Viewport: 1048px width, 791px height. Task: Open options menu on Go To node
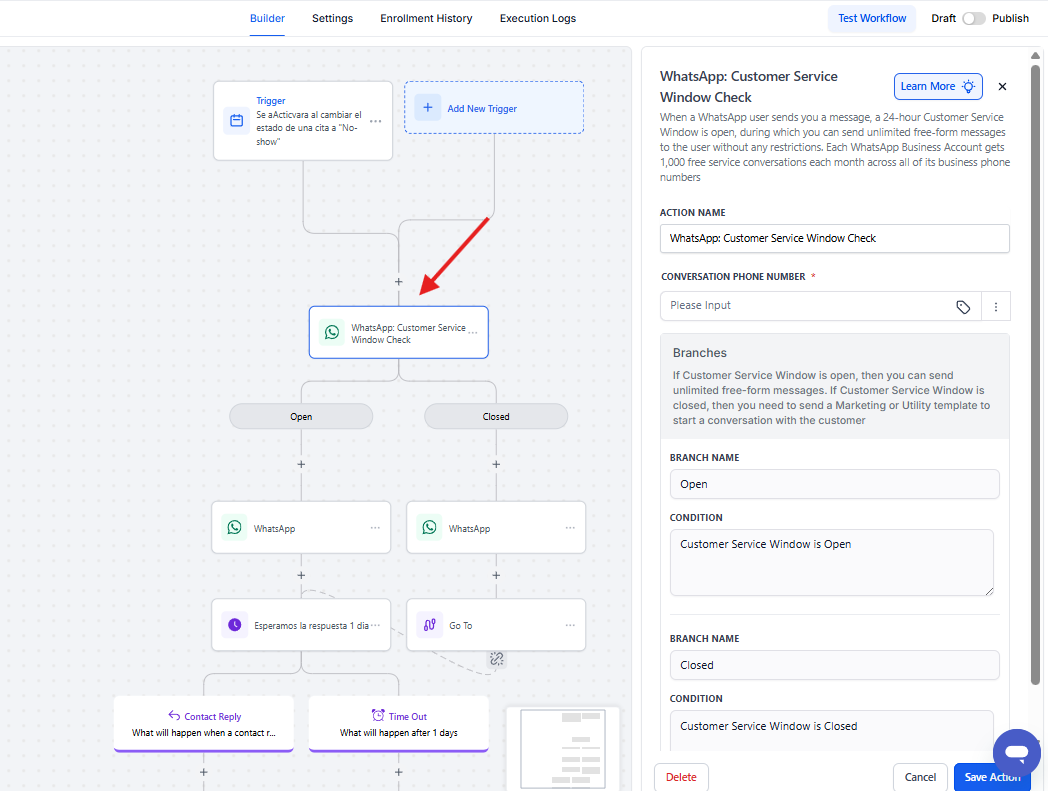[x=570, y=625]
